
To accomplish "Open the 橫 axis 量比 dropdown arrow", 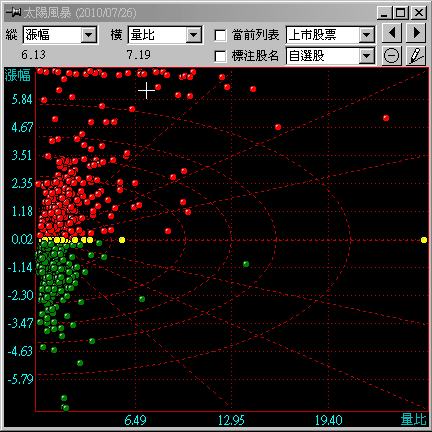I will [194, 35].
